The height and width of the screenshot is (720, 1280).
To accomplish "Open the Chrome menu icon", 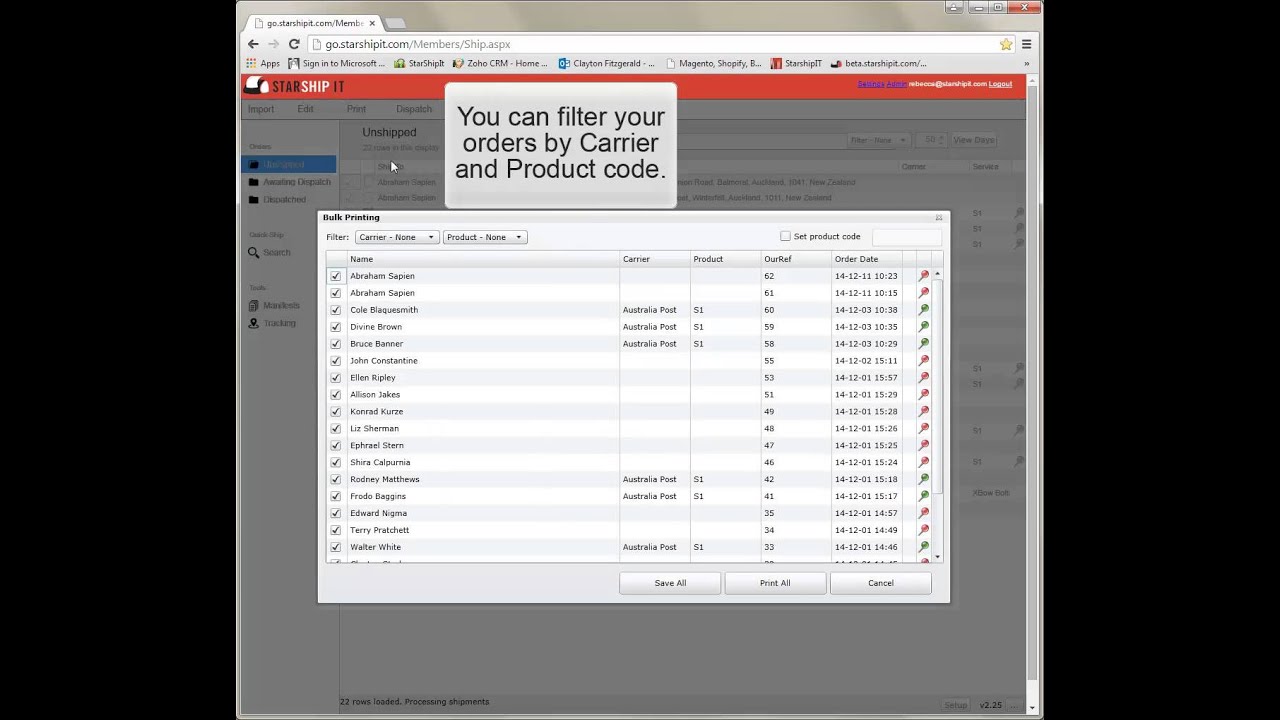I will point(1026,44).
